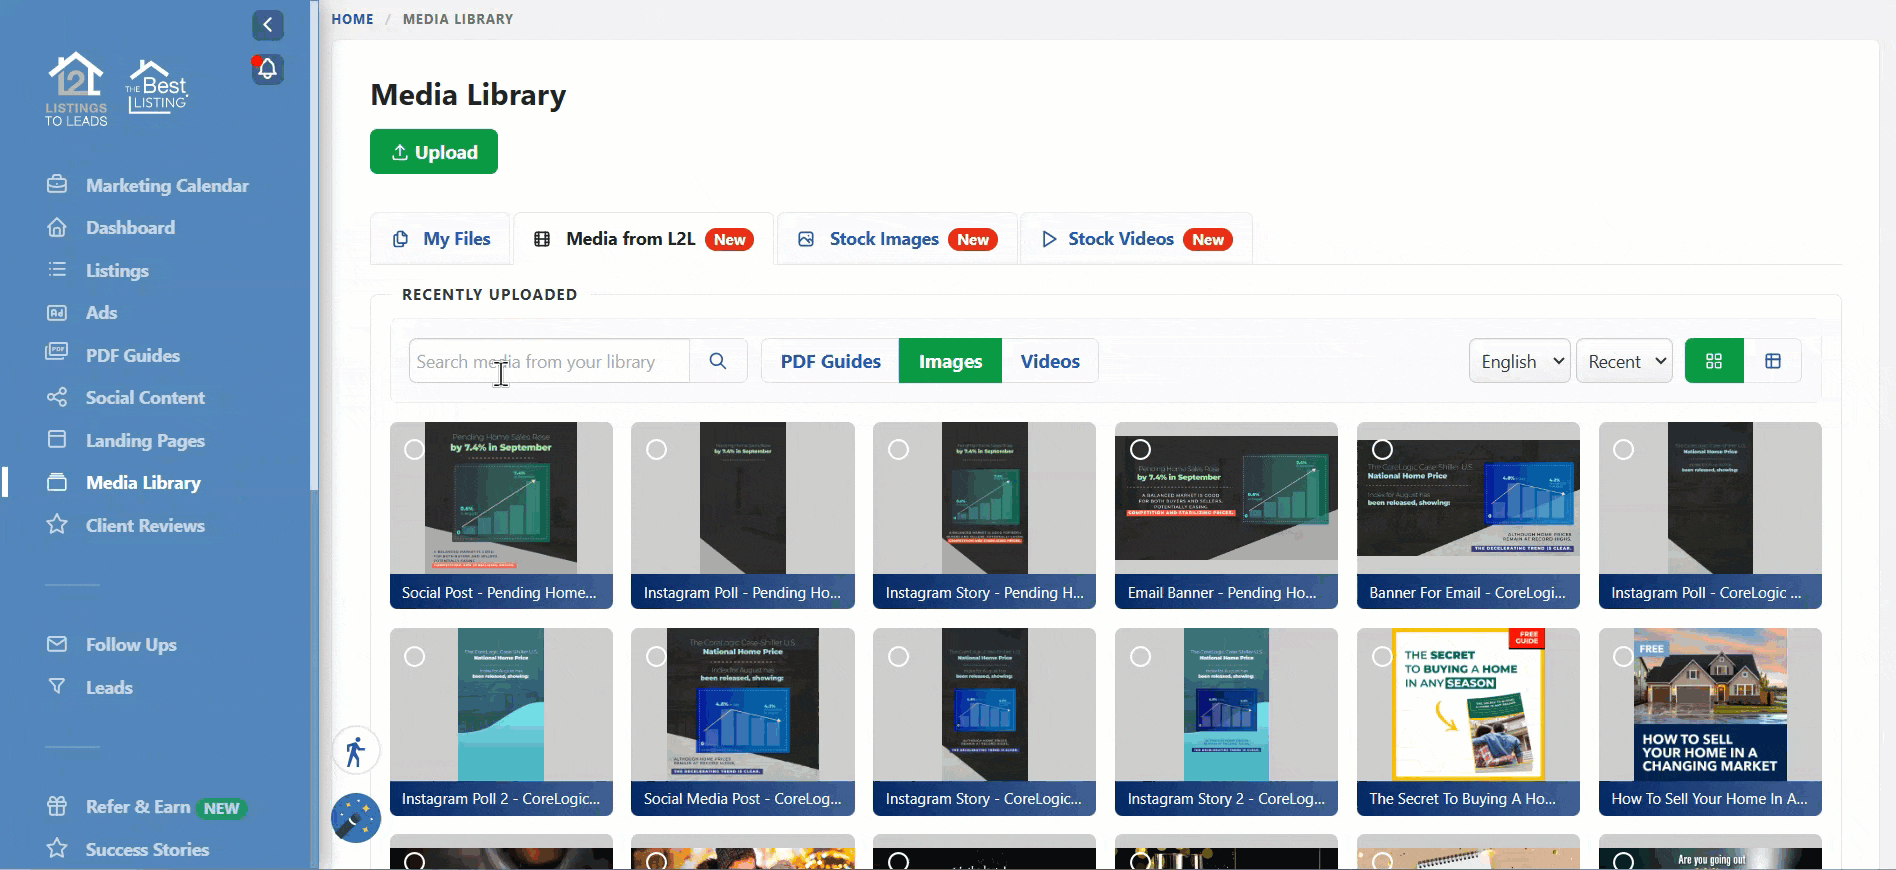The image size is (1896, 870).
Task: Click the Social Content share icon
Action: [x=57, y=397]
